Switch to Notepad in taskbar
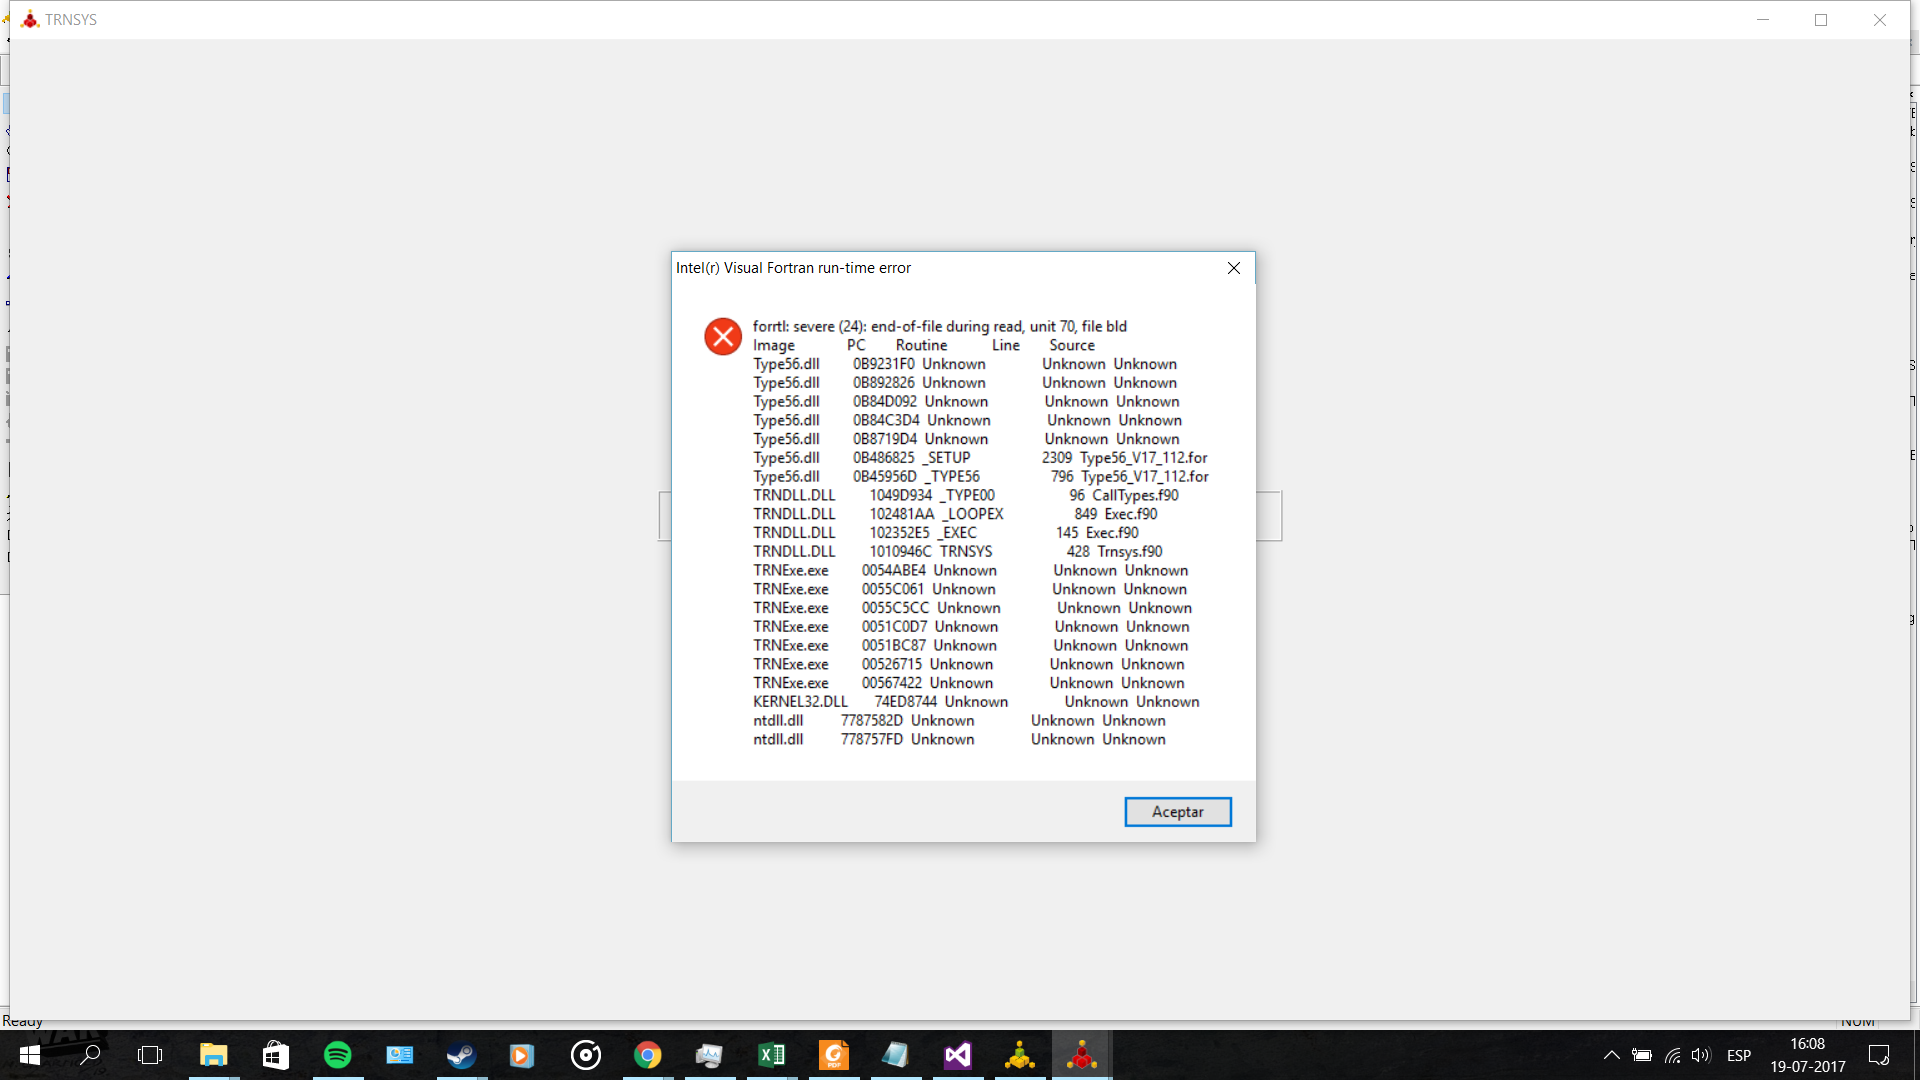 tap(896, 1055)
